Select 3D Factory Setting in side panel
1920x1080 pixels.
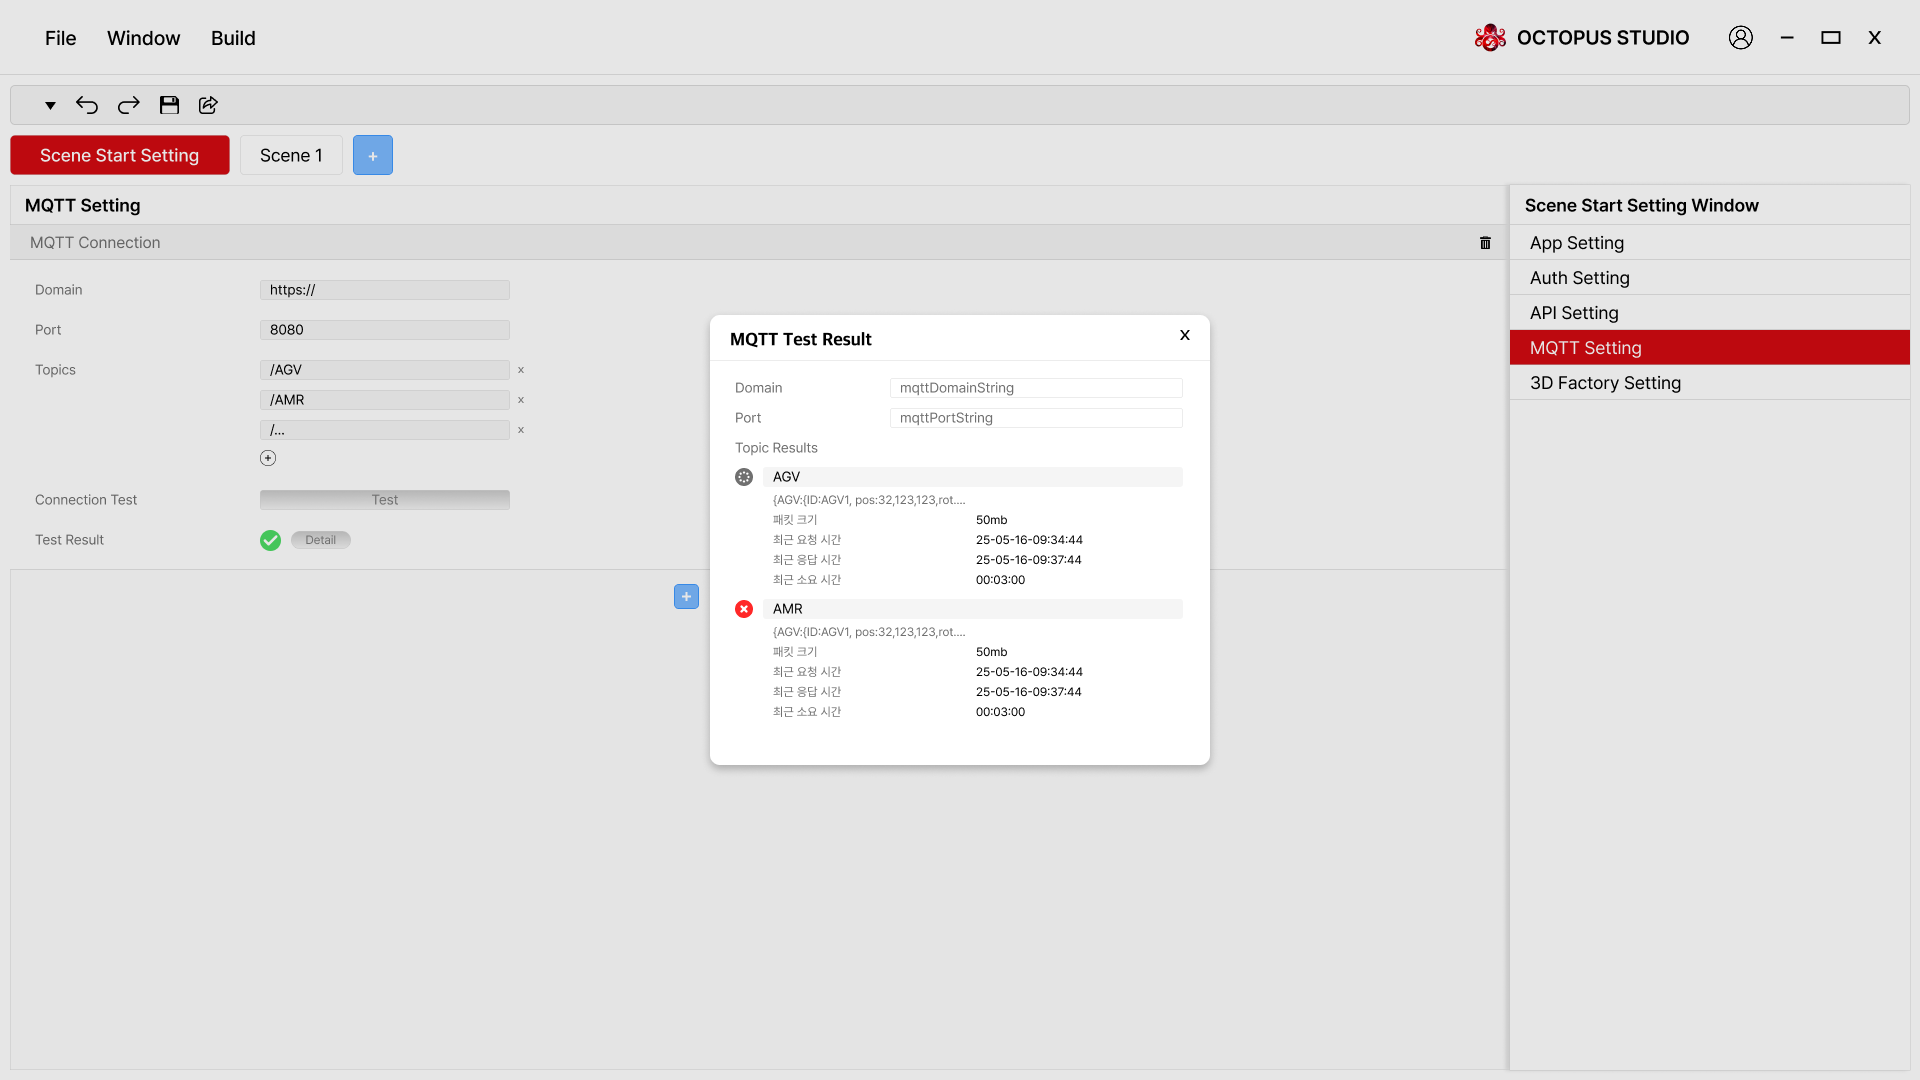pyautogui.click(x=1605, y=383)
